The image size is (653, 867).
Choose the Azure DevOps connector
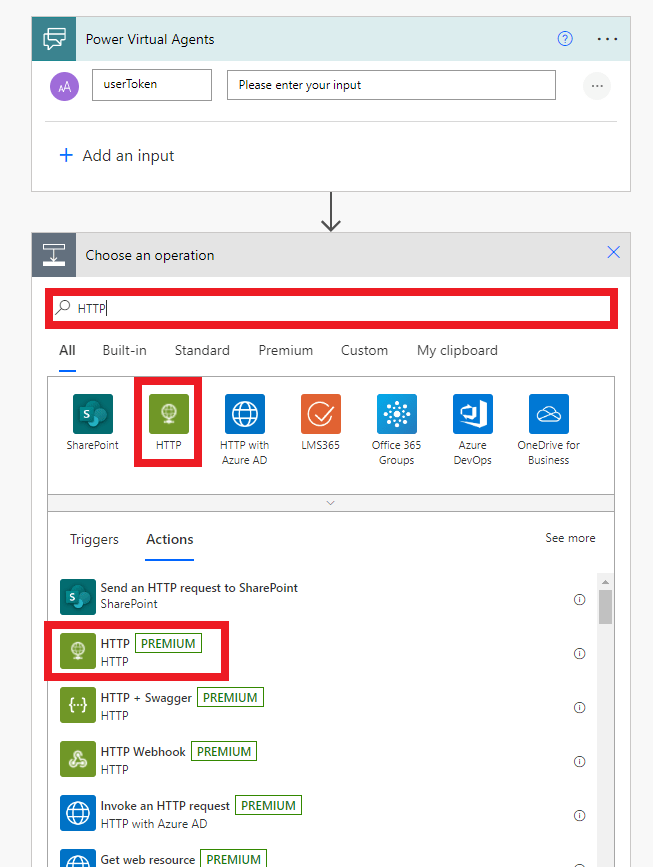[473, 414]
